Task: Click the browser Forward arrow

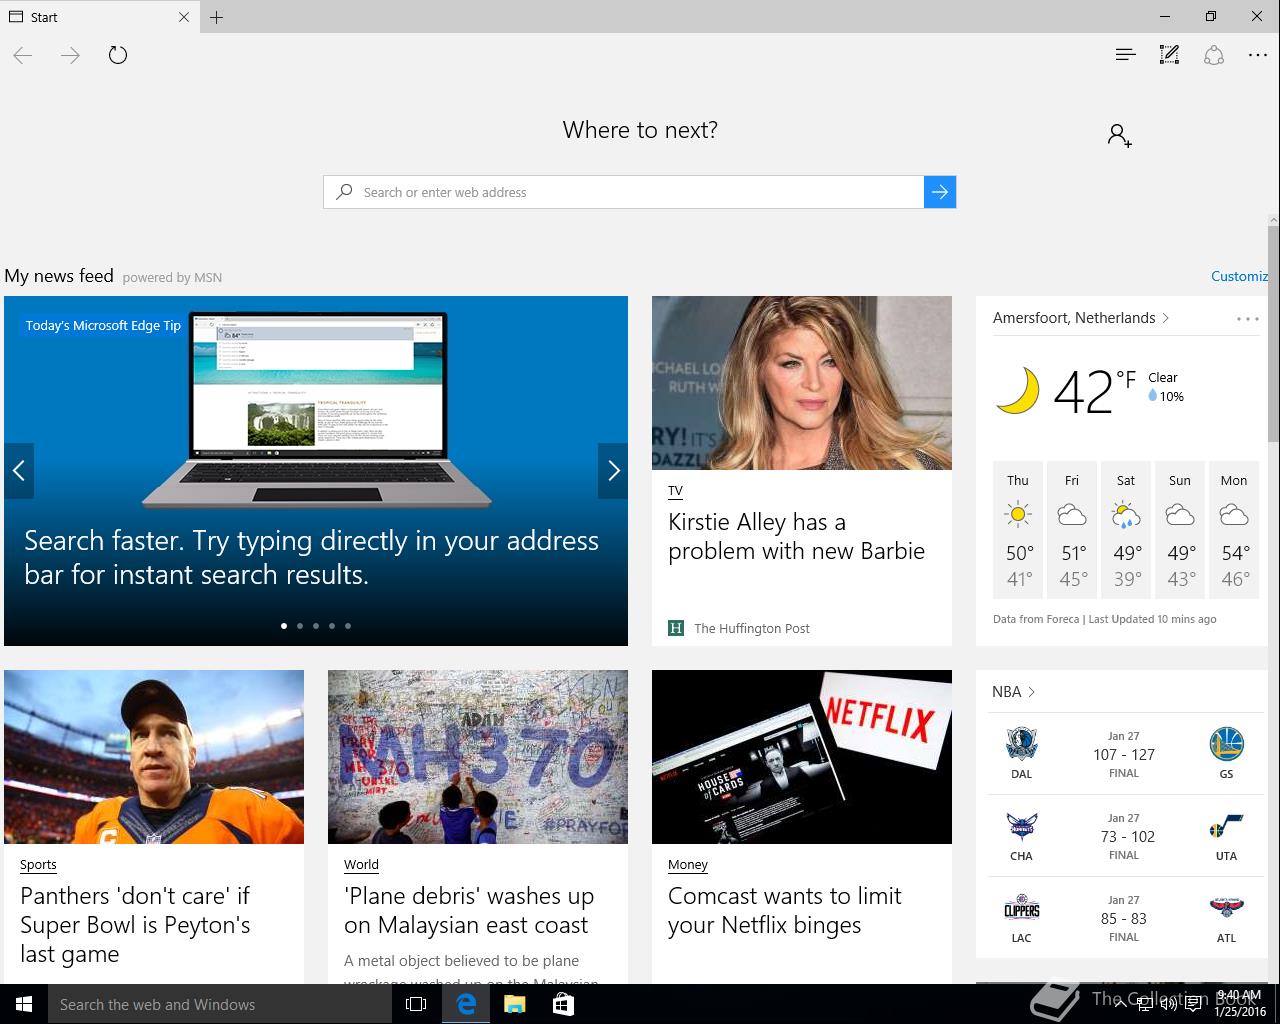Action: pyautogui.click(x=70, y=55)
